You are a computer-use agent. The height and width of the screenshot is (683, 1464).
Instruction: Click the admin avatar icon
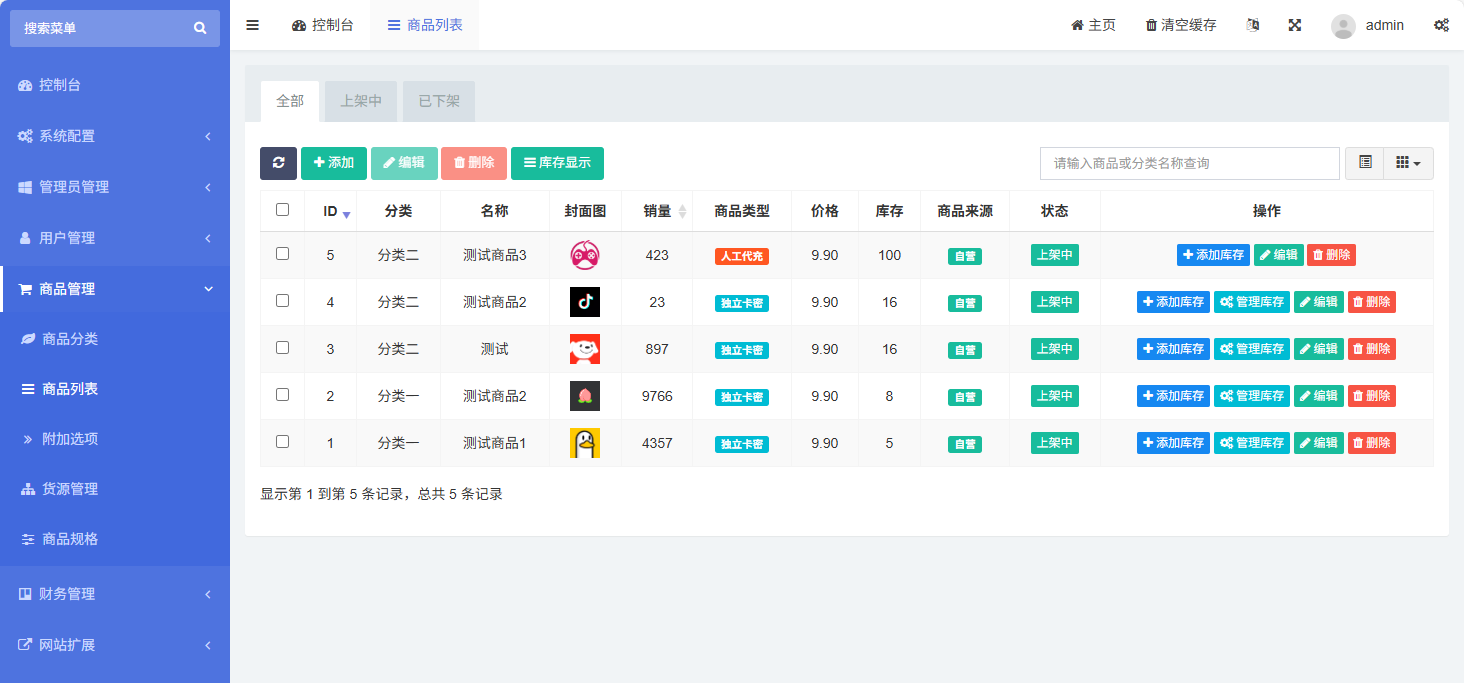point(1343,26)
